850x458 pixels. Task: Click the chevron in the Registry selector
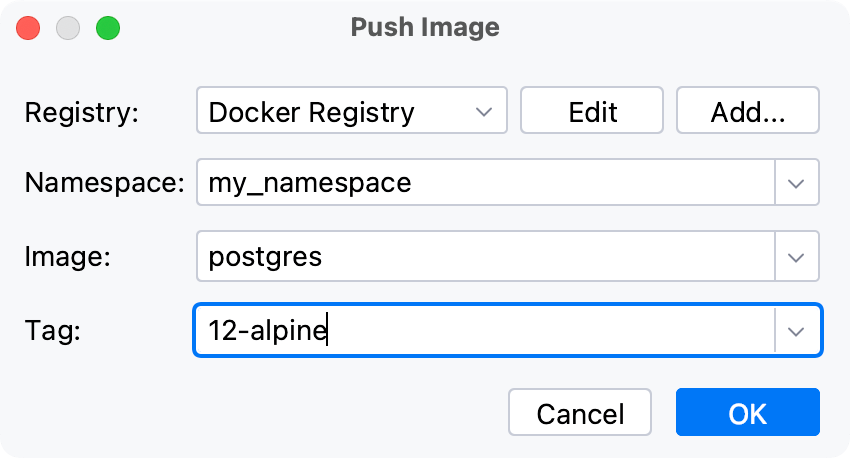pos(484,111)
